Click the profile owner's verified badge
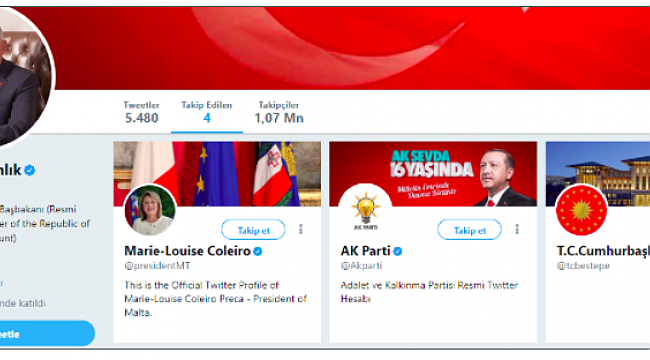650x360 pixels. (x=29, y=170)
